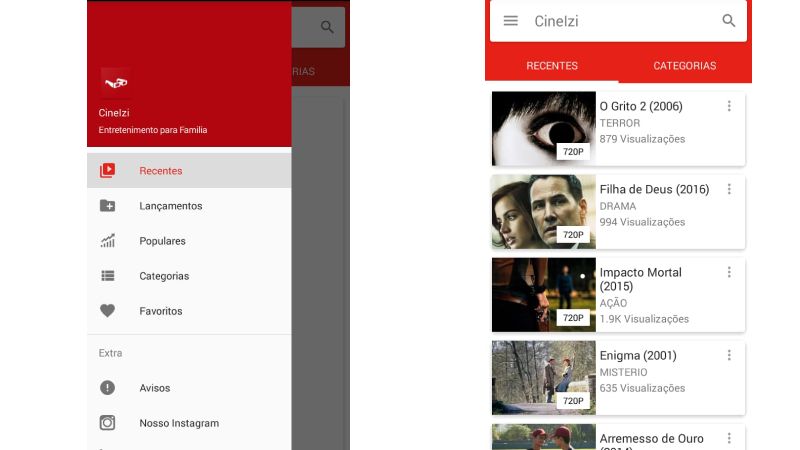800x450 pixels.
Task: Switch to the CATEGORIAS tab
Action: [685, 66]
